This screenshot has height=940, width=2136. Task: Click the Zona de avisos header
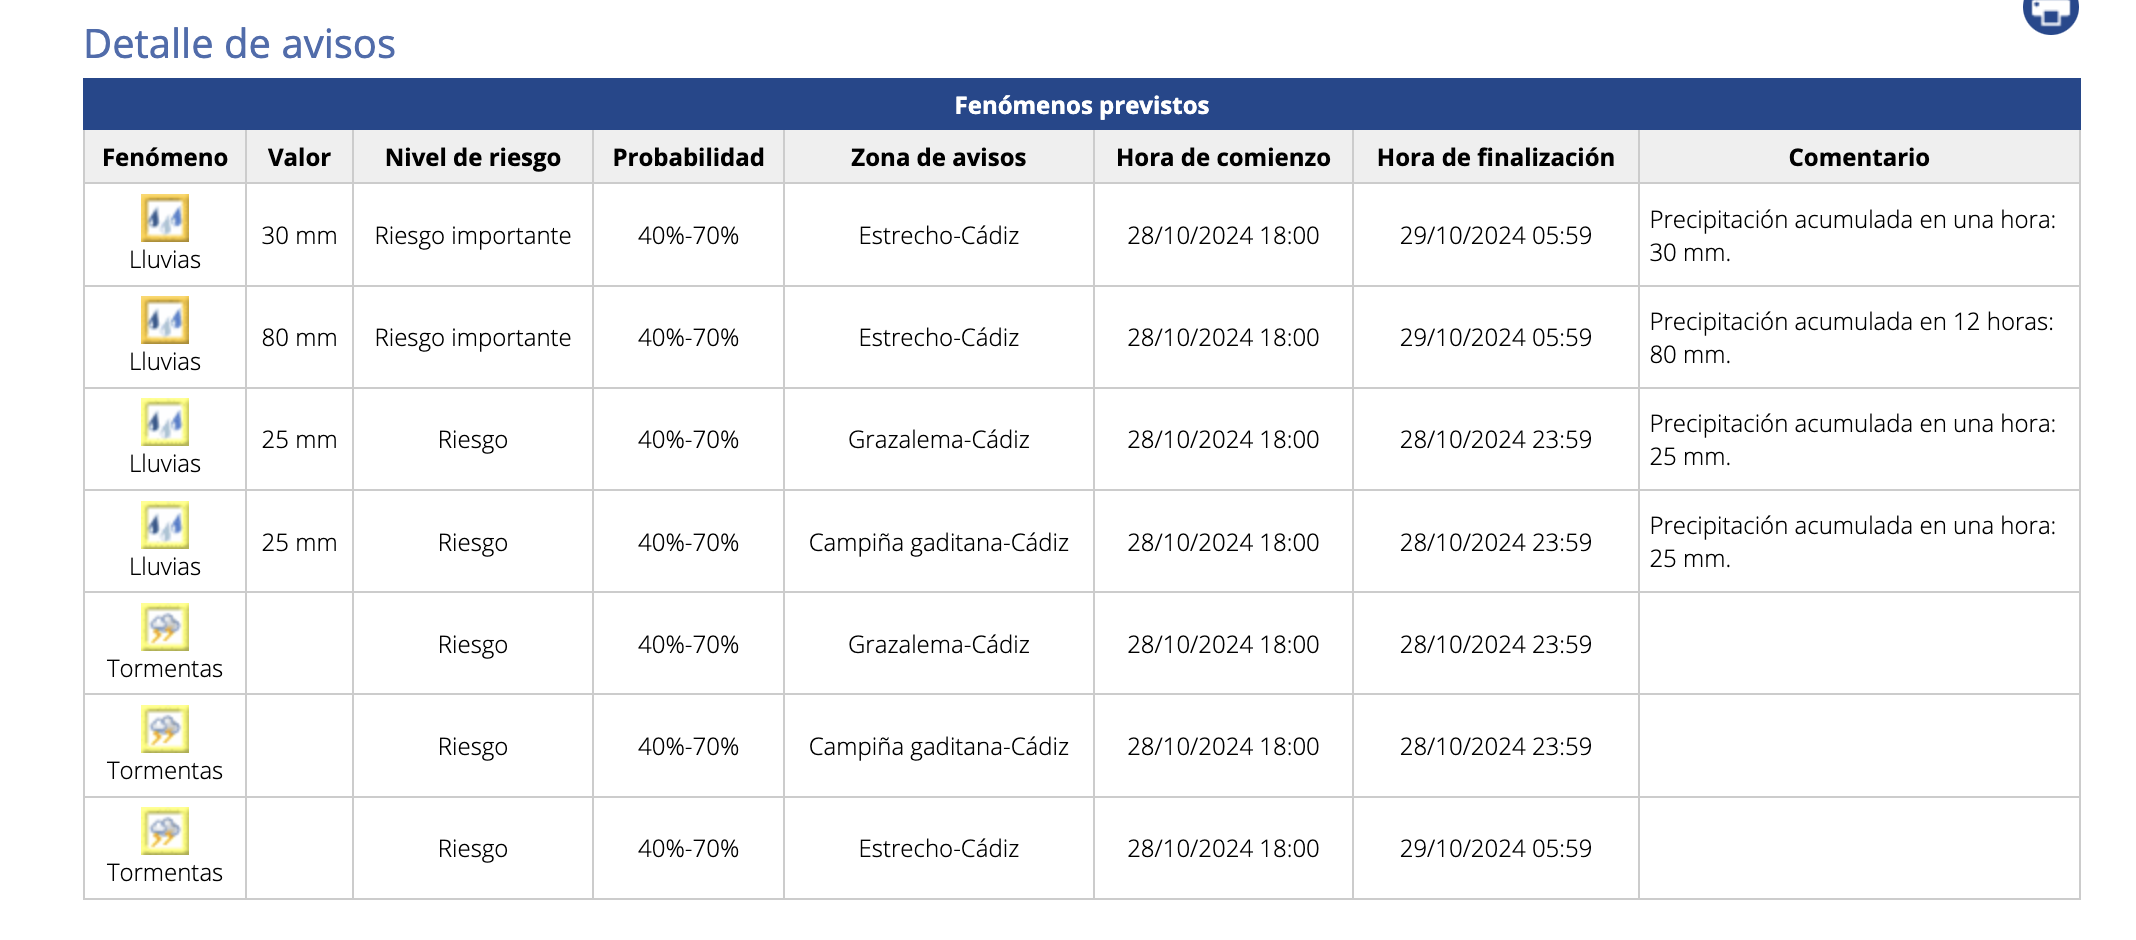click(937, 157)
